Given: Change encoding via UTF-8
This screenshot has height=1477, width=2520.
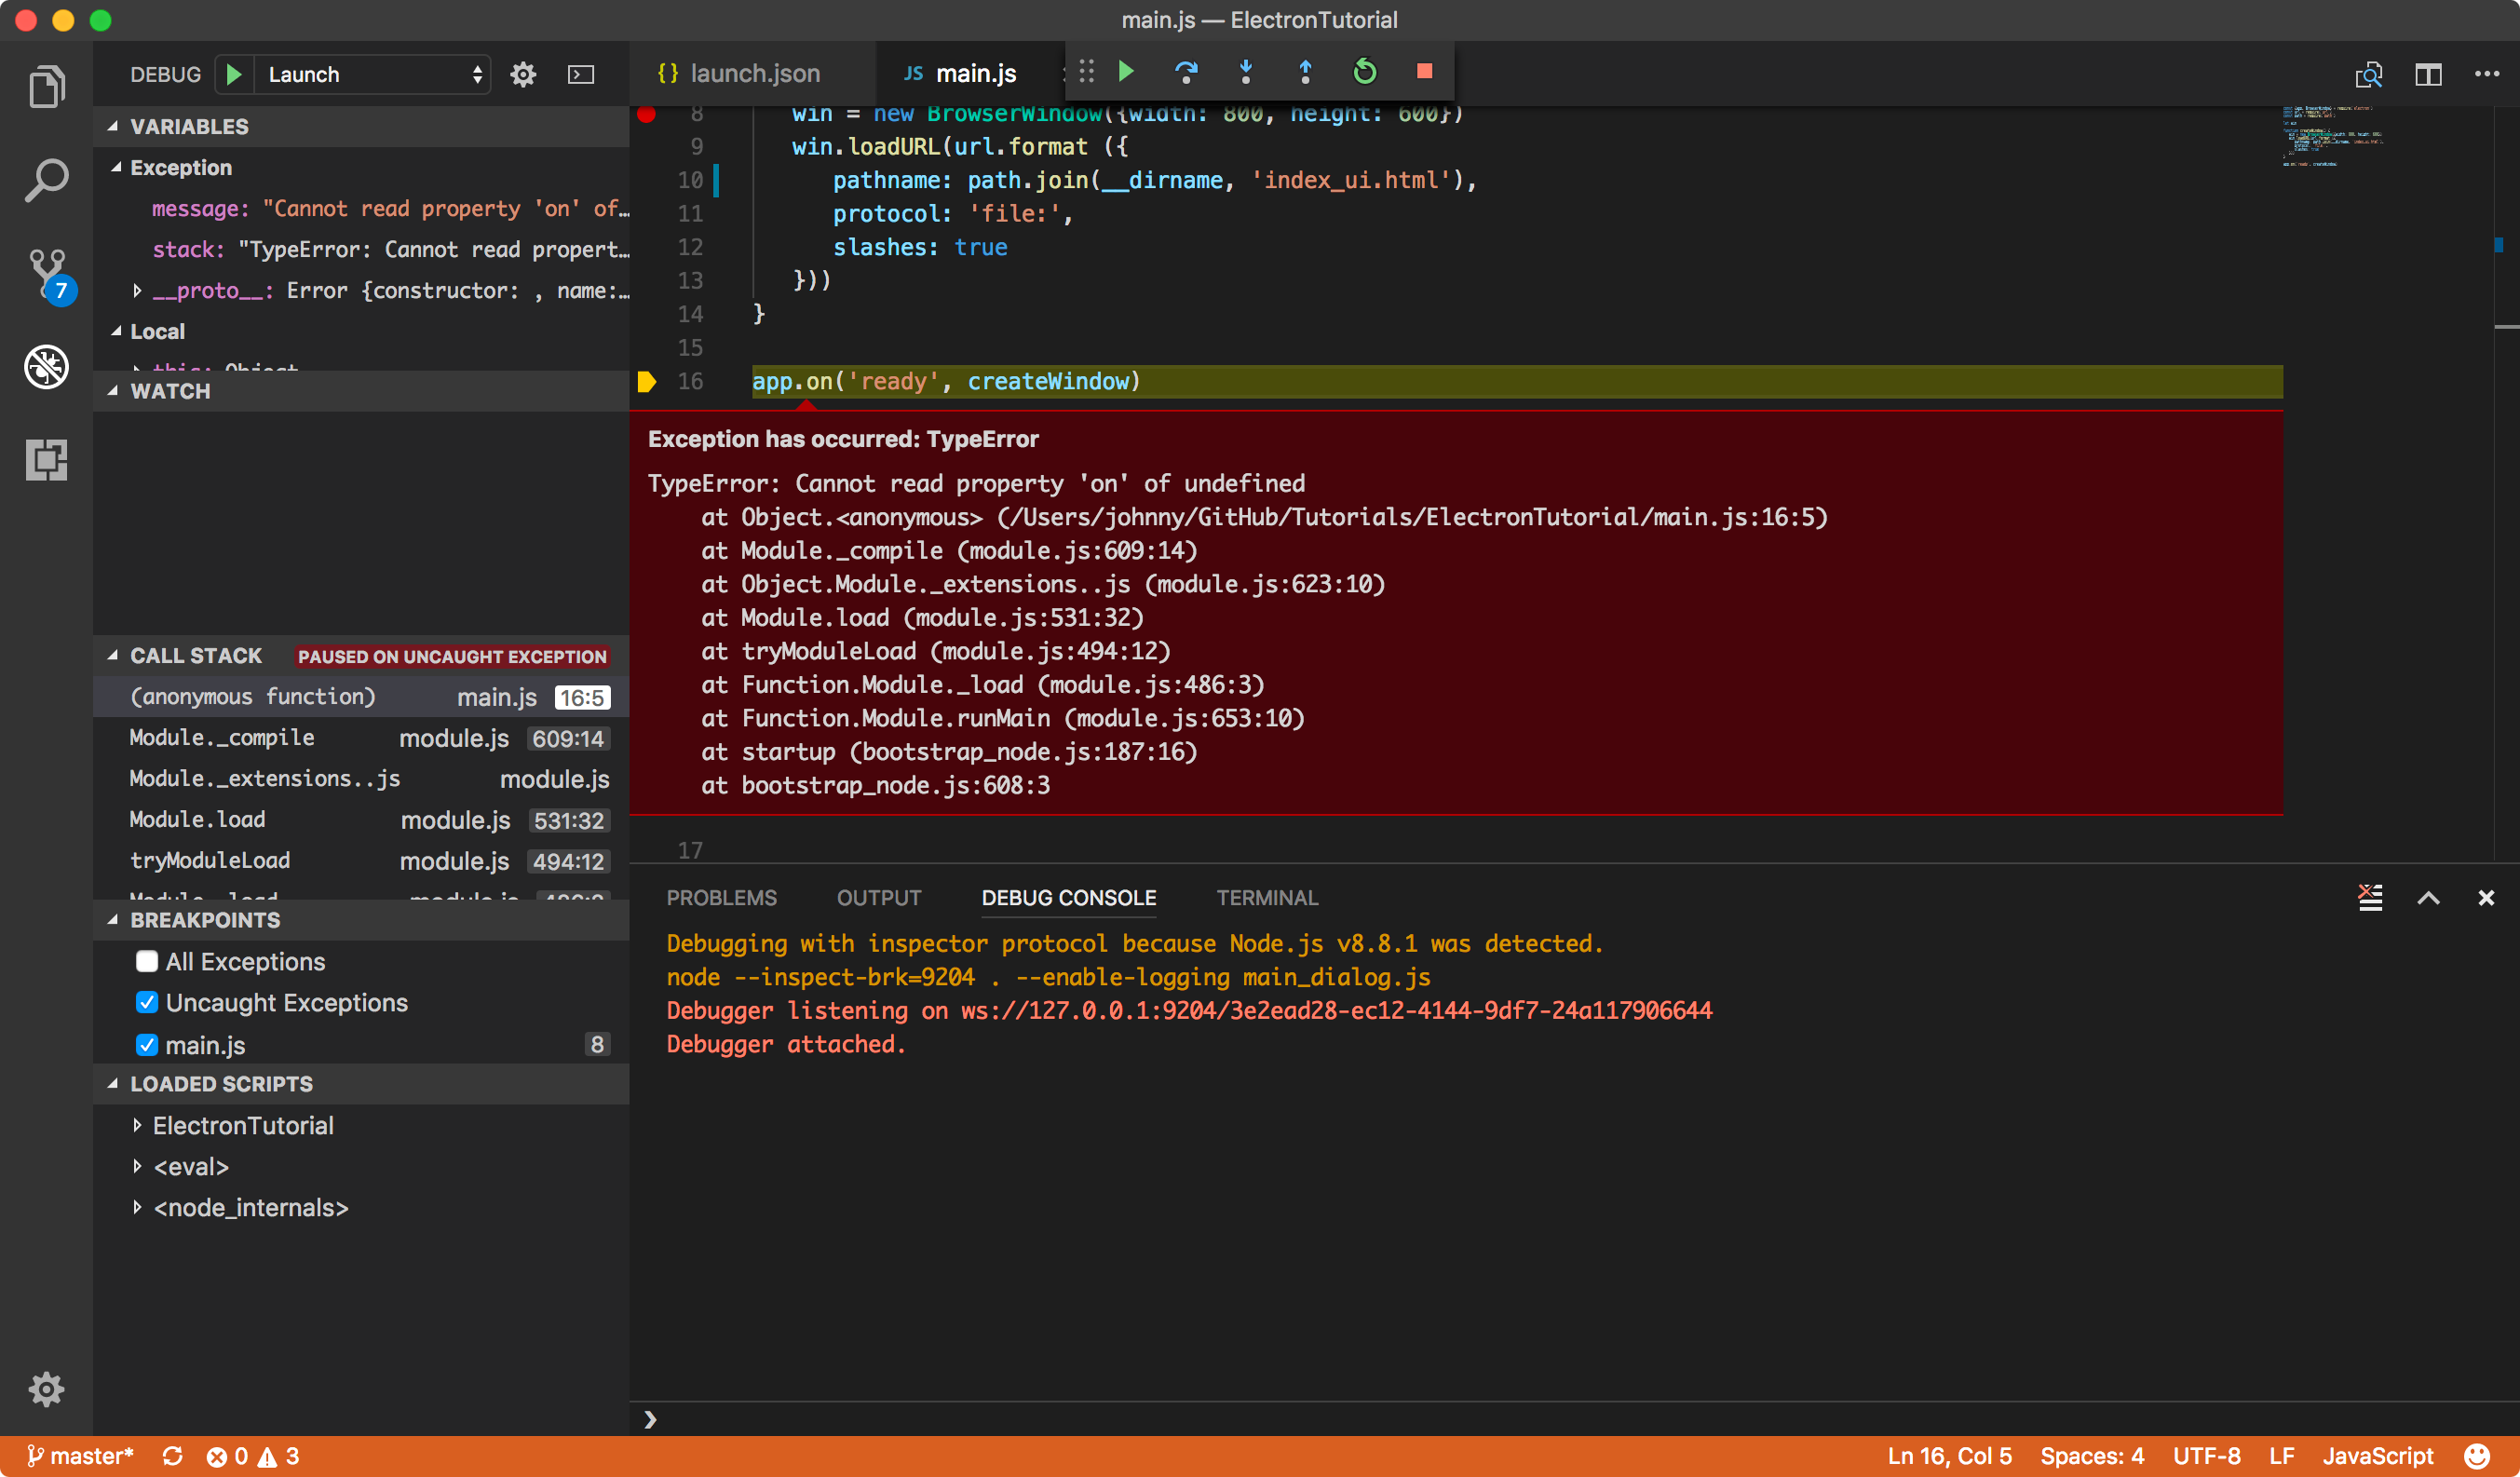Looking at the screenshot, I should click(2206, 1456).
